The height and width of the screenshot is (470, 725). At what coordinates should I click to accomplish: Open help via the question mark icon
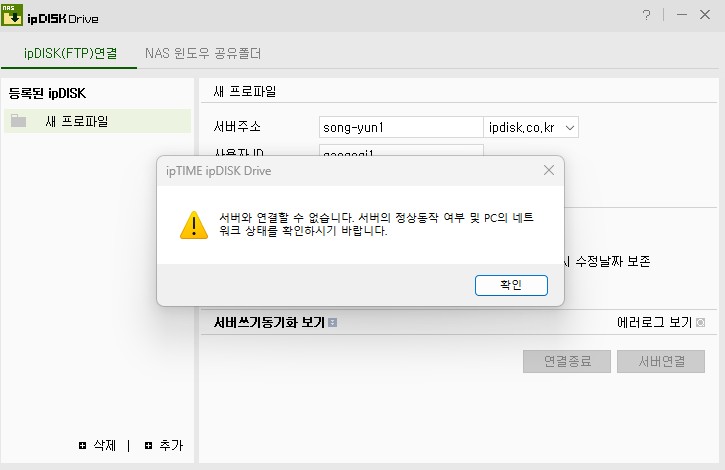click(646, 15)
